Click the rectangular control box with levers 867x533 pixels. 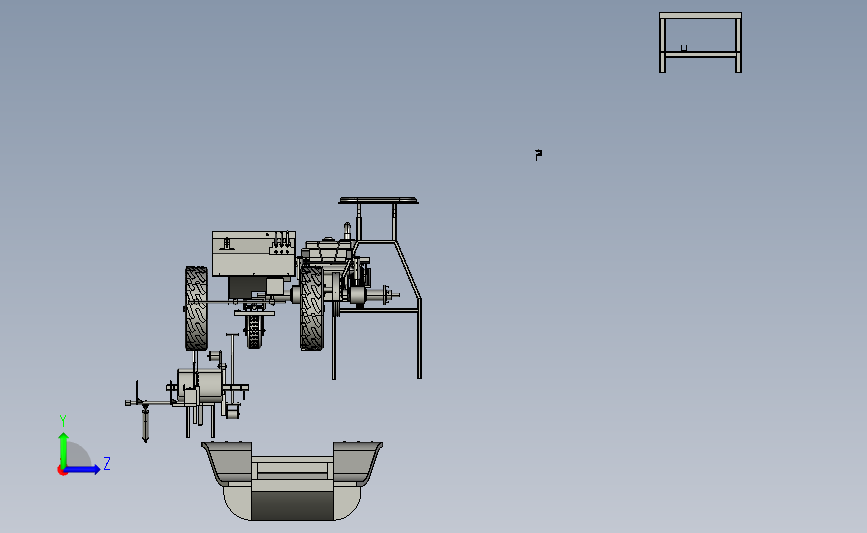[254, 254]
